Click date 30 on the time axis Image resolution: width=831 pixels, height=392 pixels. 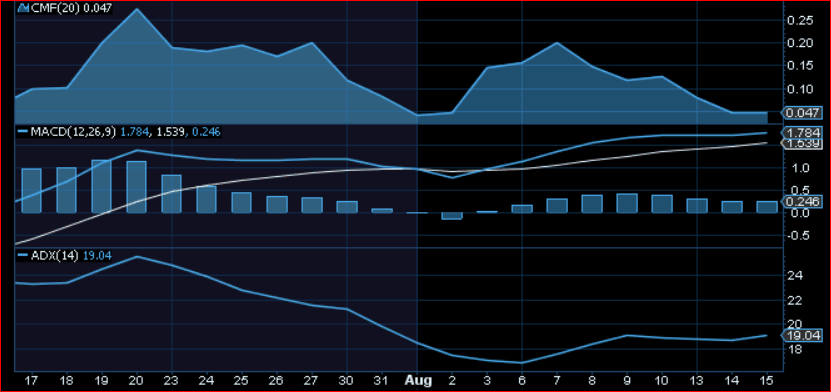pos(347,380)
